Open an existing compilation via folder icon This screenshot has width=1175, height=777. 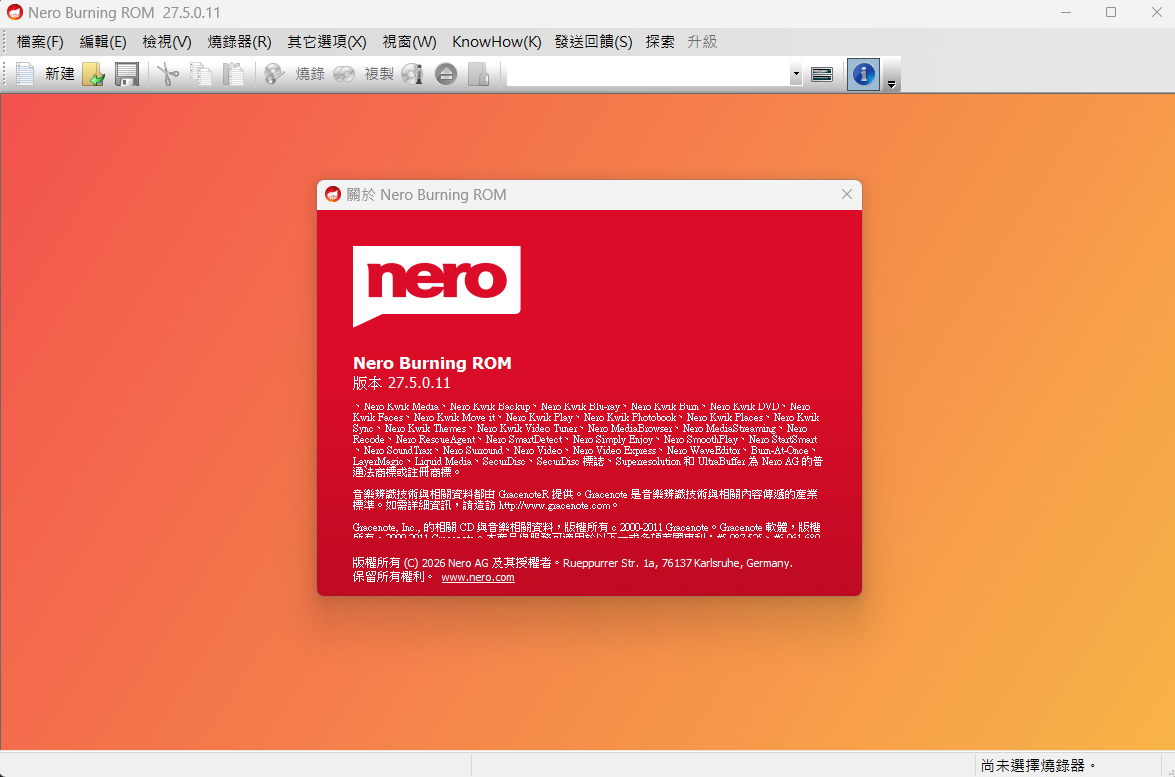tap(94, 73)
